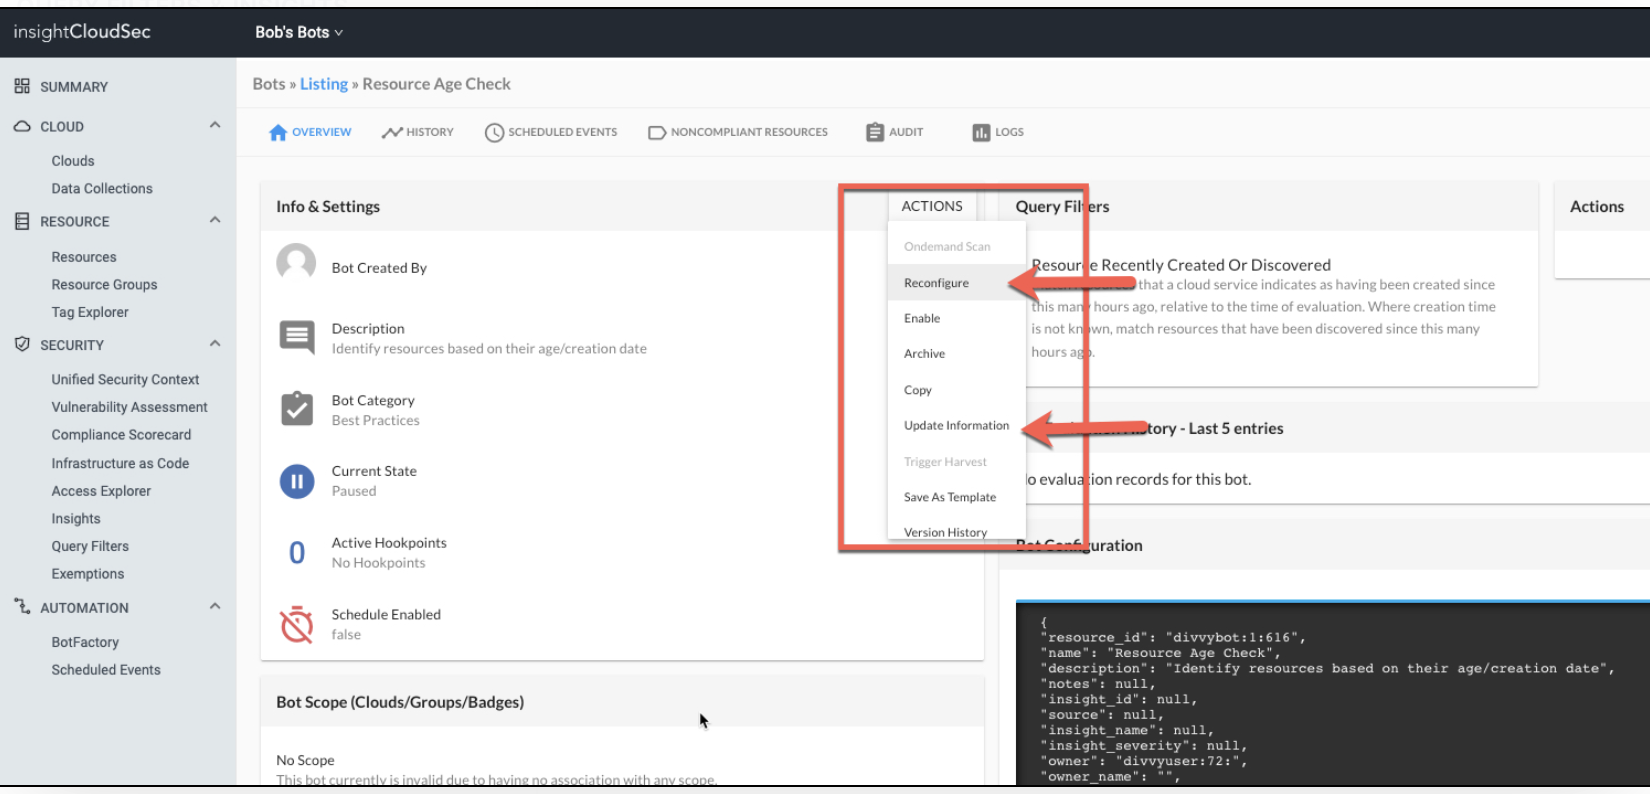The height and width of the screenshot is (794, 1650).
Task: Click the Overview home icon
Action: pos(278,132)
